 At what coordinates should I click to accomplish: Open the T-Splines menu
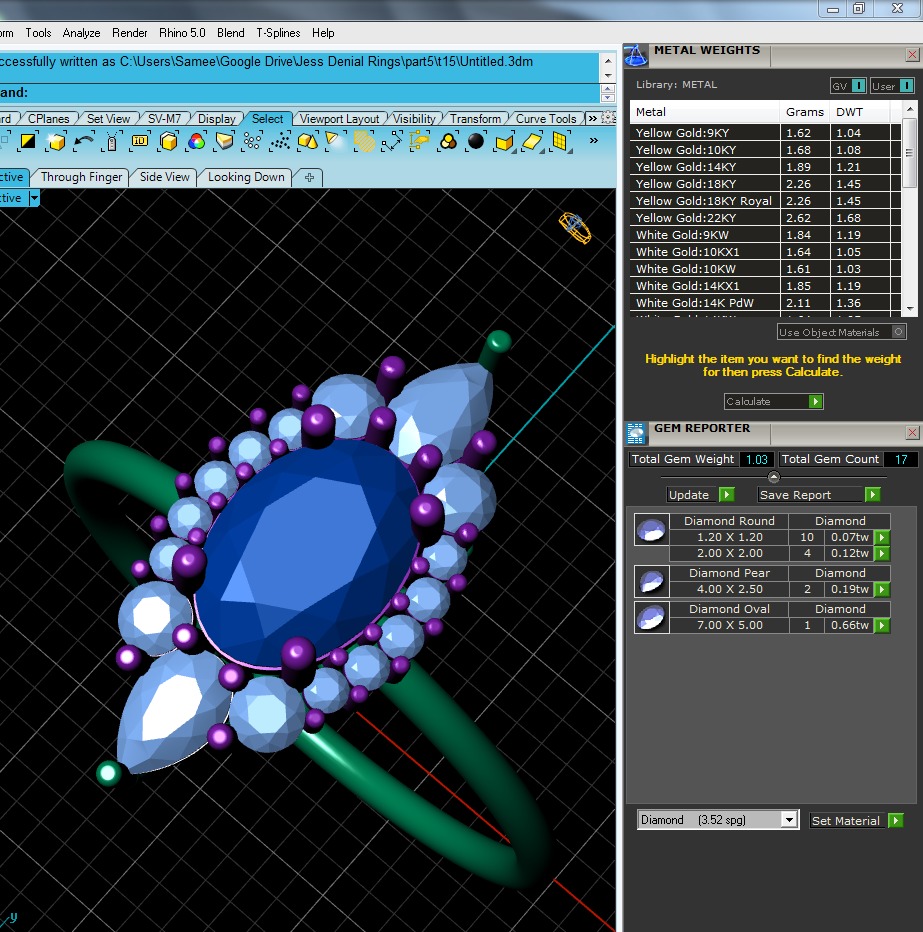point(278,33)
